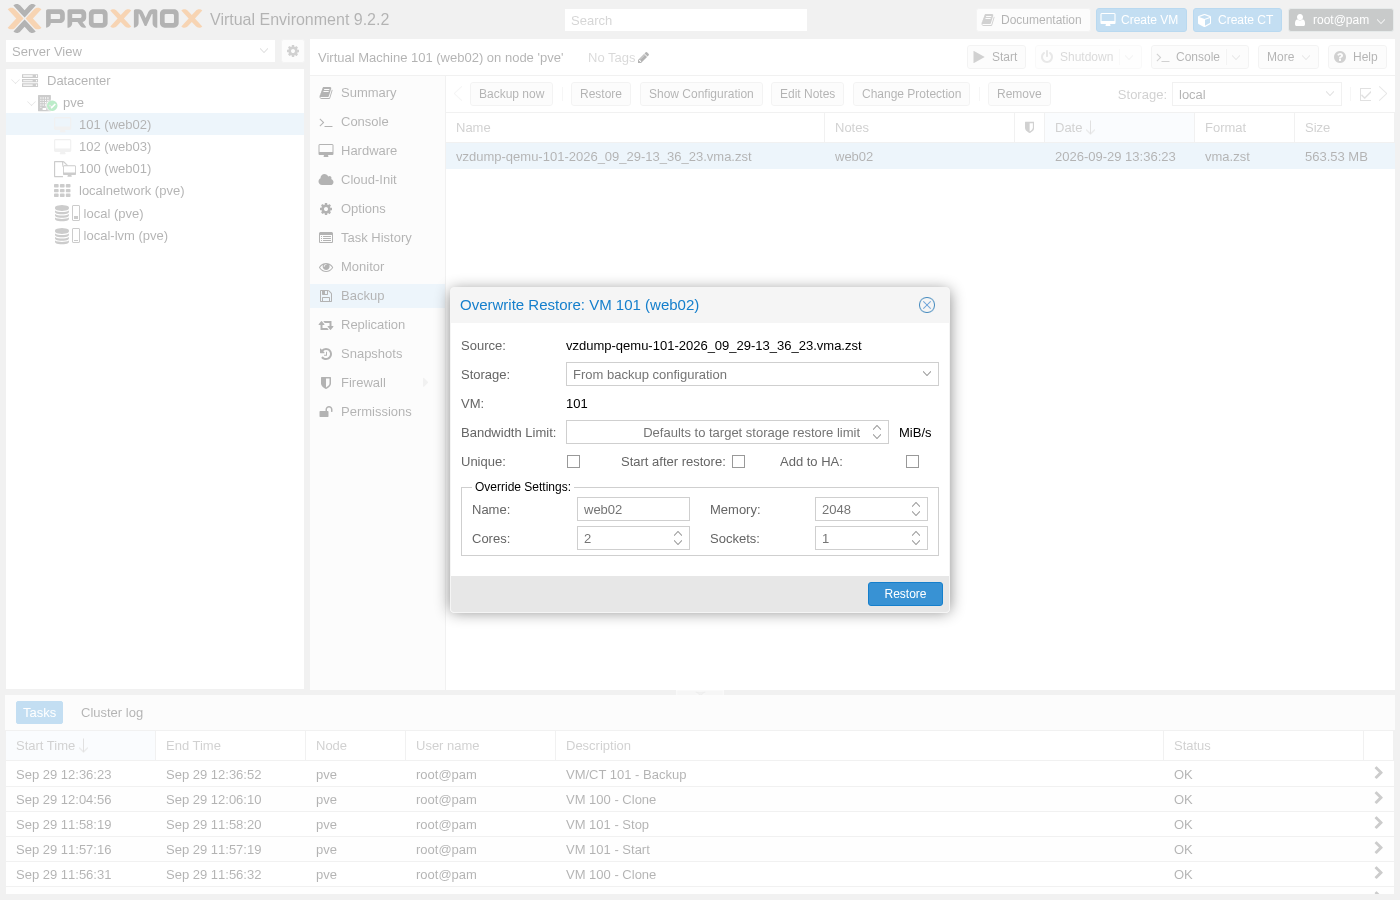The image size is (1400, 900).
Task: Click the shield protected column header
Action: [x=1029, y=127]
